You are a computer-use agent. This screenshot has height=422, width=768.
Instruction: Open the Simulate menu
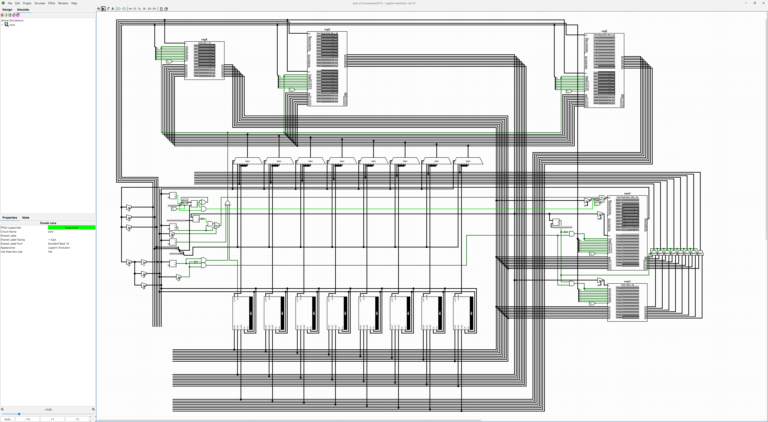pos(40,3)
